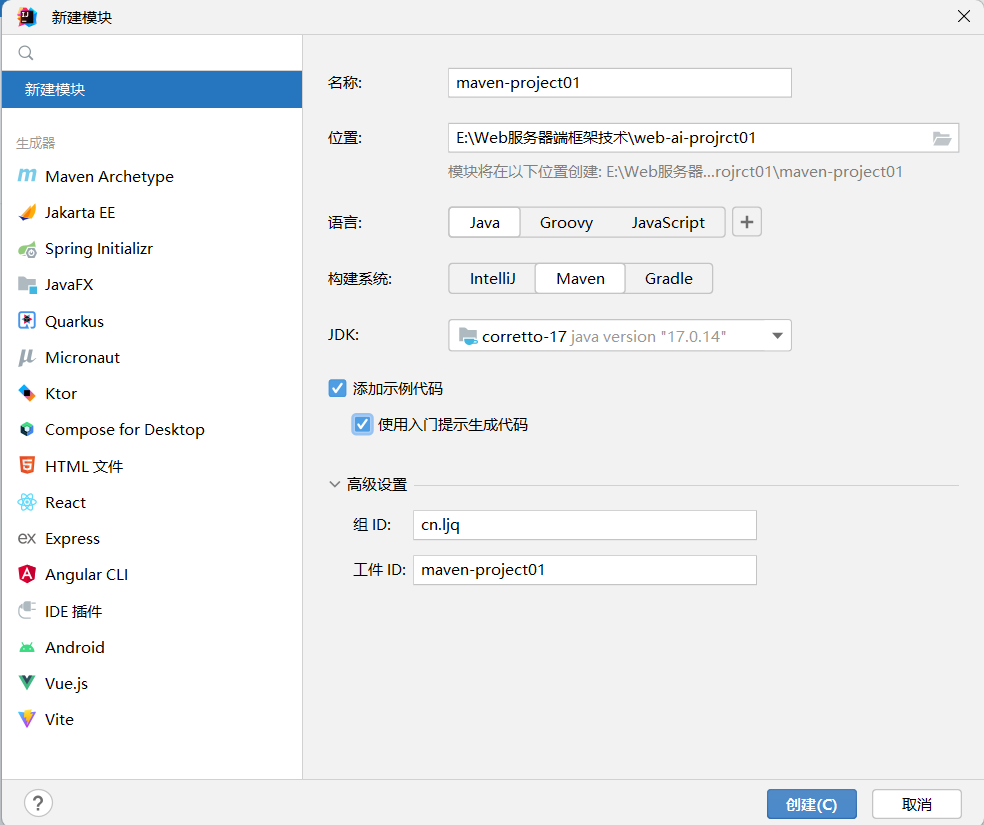Select the Micronaut entry
This screenshot has height=825, width=984.
click(x=152, y=358)
